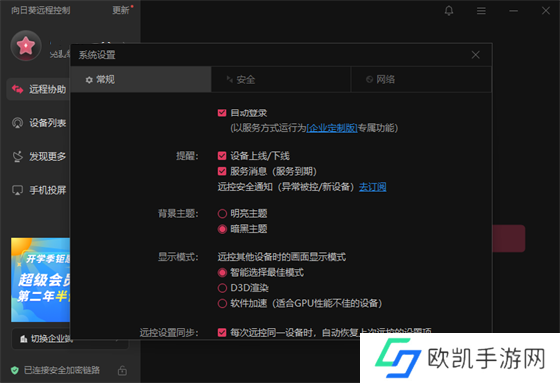Toggle the 自动登录 checkbox

222,113
